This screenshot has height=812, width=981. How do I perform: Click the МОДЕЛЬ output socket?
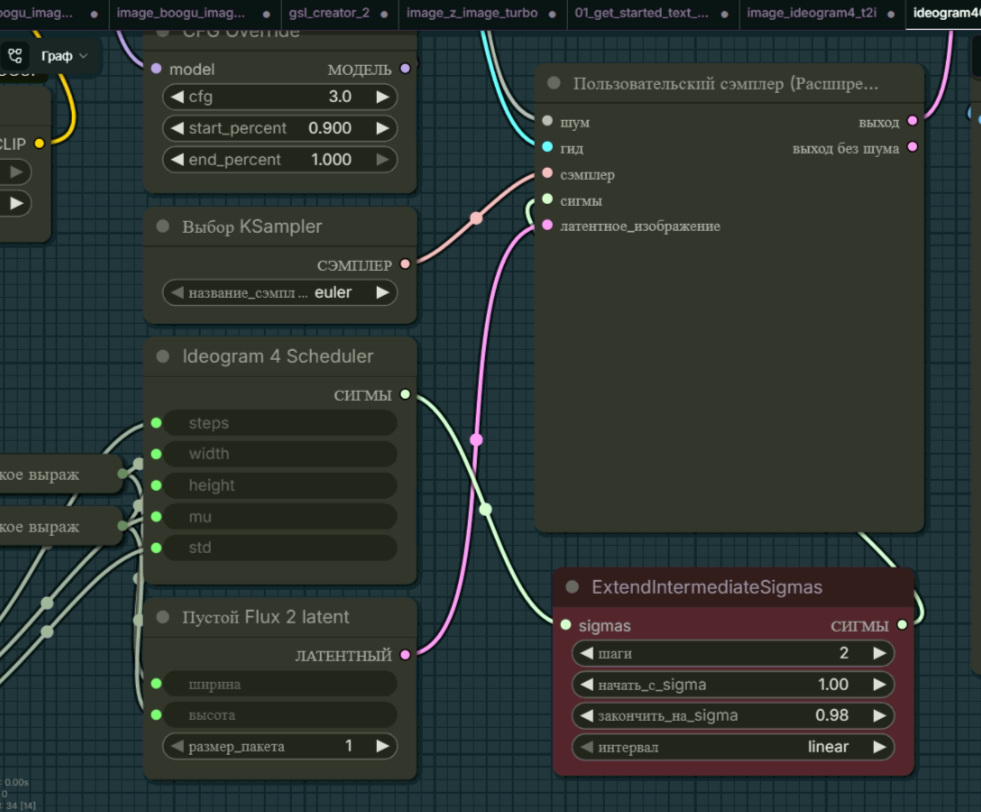point(405,68)
